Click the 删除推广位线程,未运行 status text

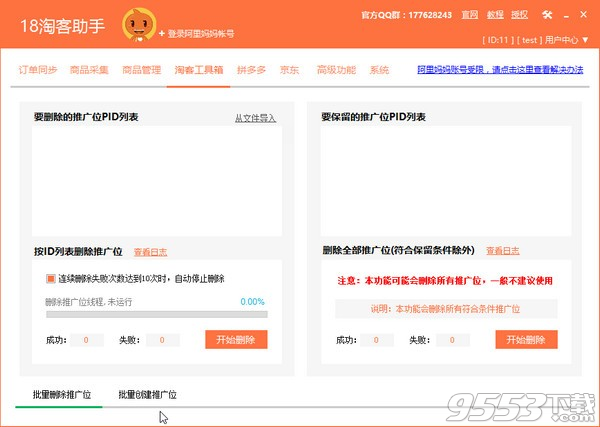click(x=89, y=302)
